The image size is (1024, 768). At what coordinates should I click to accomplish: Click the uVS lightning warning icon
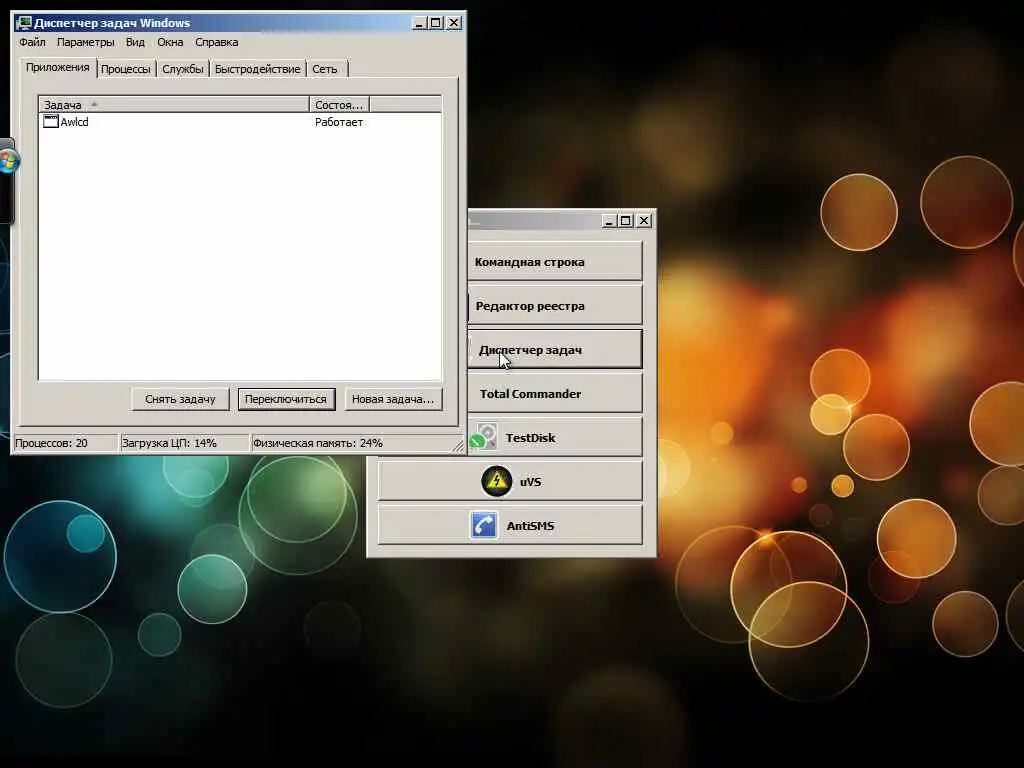pos(496,481)
